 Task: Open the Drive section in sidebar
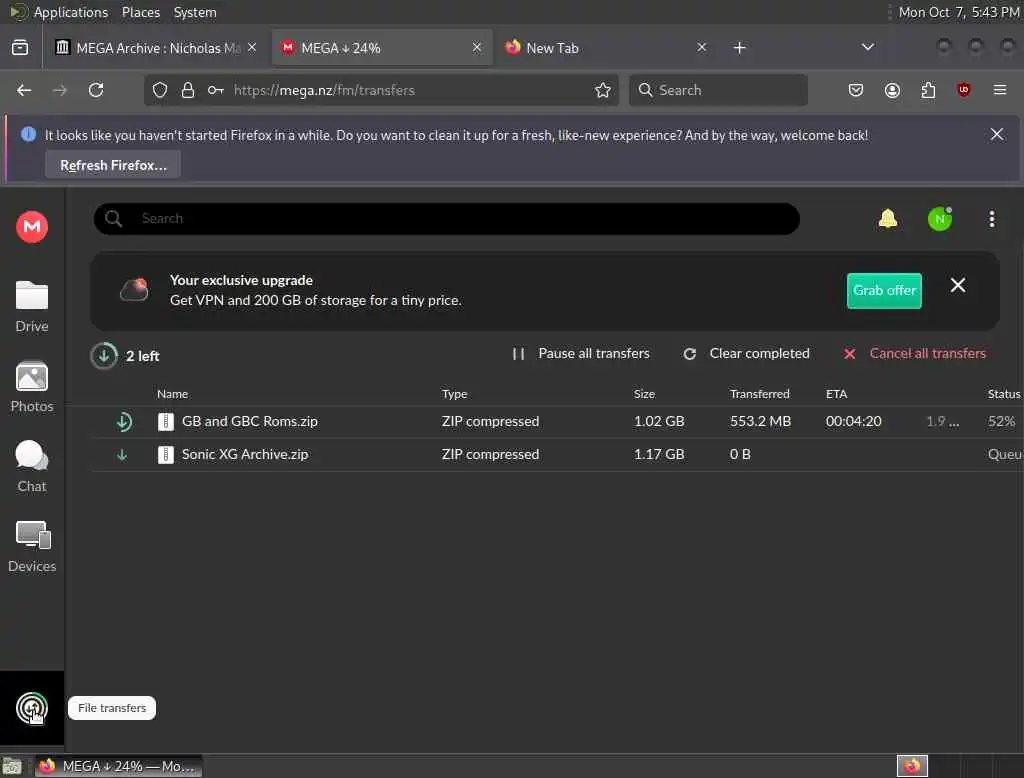pos(31,307)
